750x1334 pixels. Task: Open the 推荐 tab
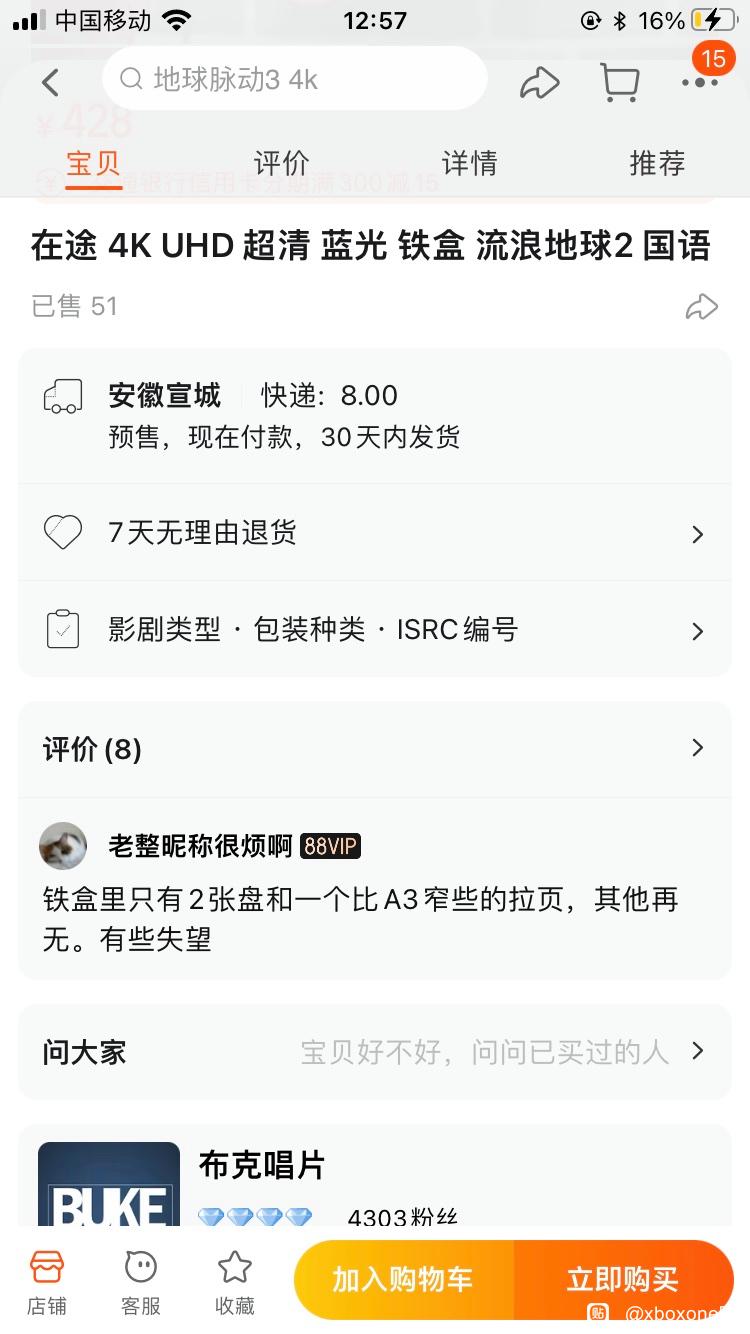pyautogui.click(x=657, y=163)
